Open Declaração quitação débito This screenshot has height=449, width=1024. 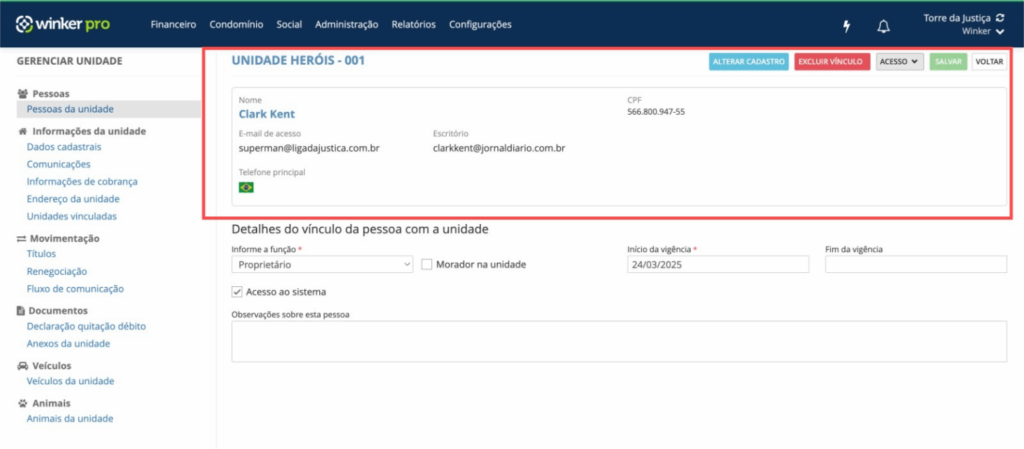pos(86,326)
